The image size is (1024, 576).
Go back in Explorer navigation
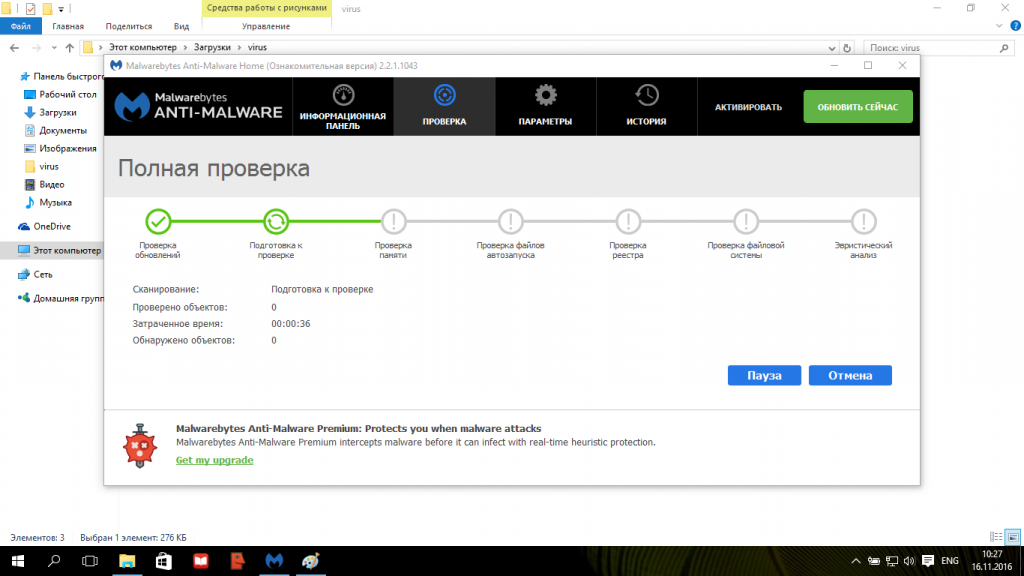coord(14,48)
